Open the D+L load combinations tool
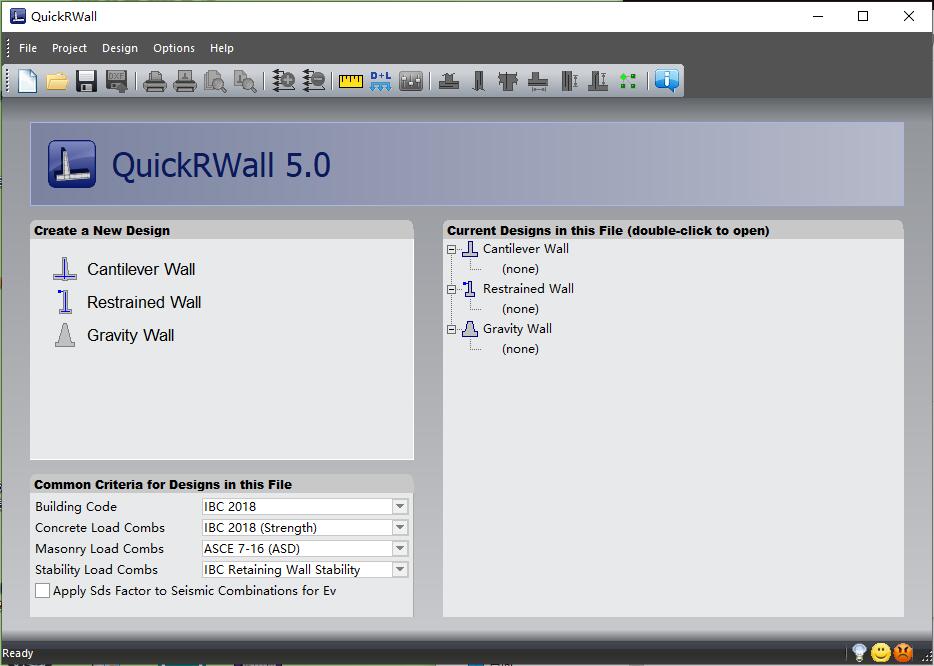This screenshot has width=934, height=666. pyautogui.click(x=381, y=81)
